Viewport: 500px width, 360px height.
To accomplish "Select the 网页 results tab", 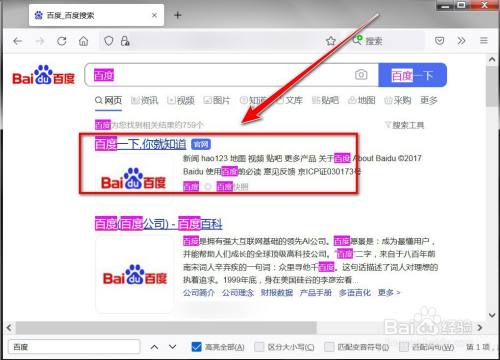I will click(108, 100).
